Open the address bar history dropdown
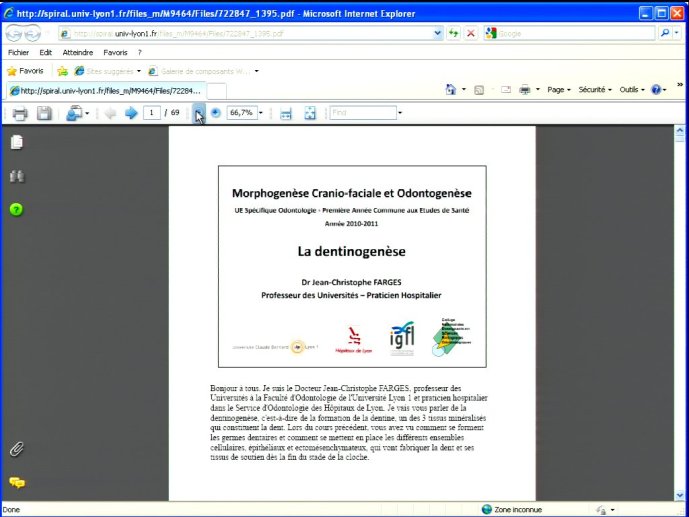The image size is (689, 517). (437, 33)
